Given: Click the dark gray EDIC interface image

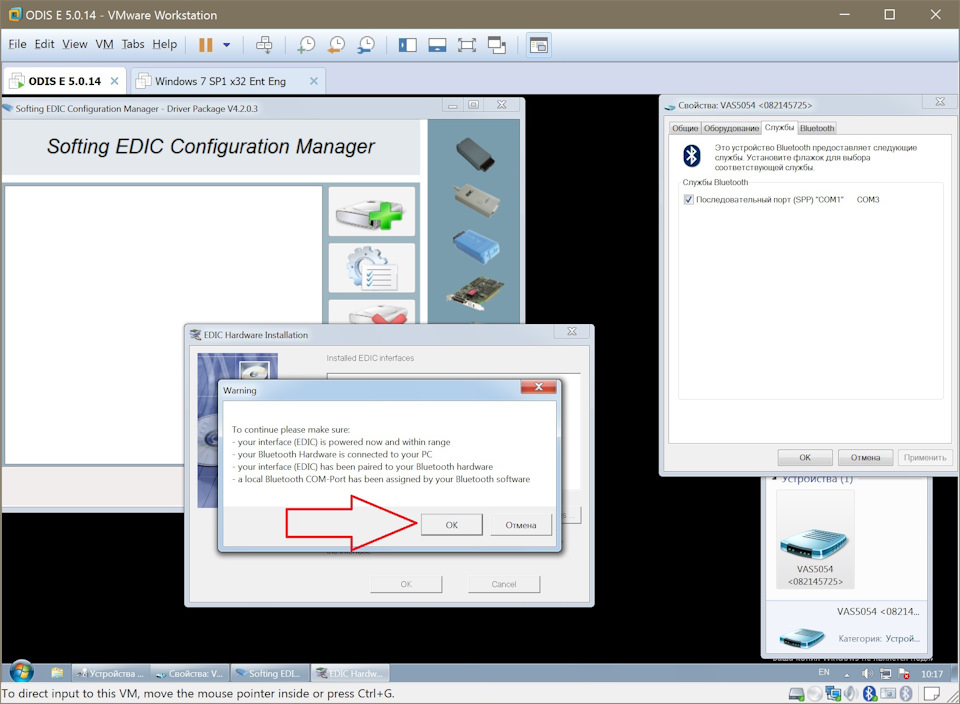Looking at the screenshot, I should point(475,153).
